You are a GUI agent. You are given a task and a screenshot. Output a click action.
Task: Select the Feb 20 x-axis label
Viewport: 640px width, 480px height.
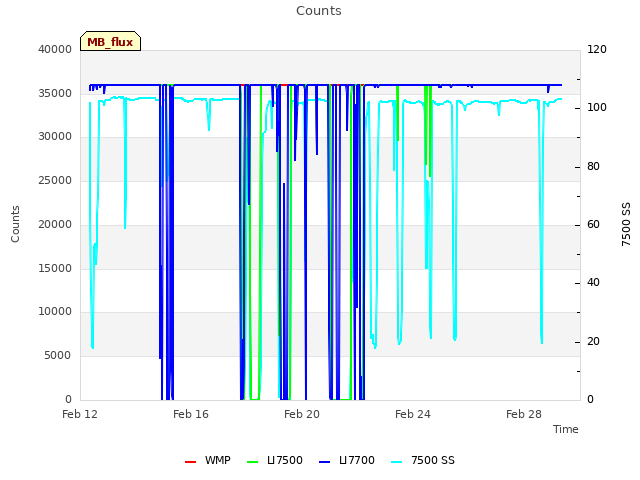click(302, 414)
